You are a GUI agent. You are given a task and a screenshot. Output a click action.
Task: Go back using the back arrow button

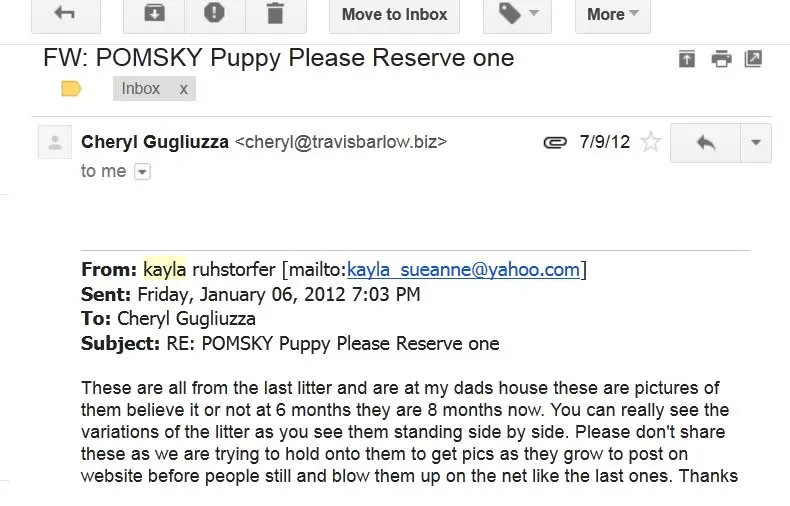65,14
